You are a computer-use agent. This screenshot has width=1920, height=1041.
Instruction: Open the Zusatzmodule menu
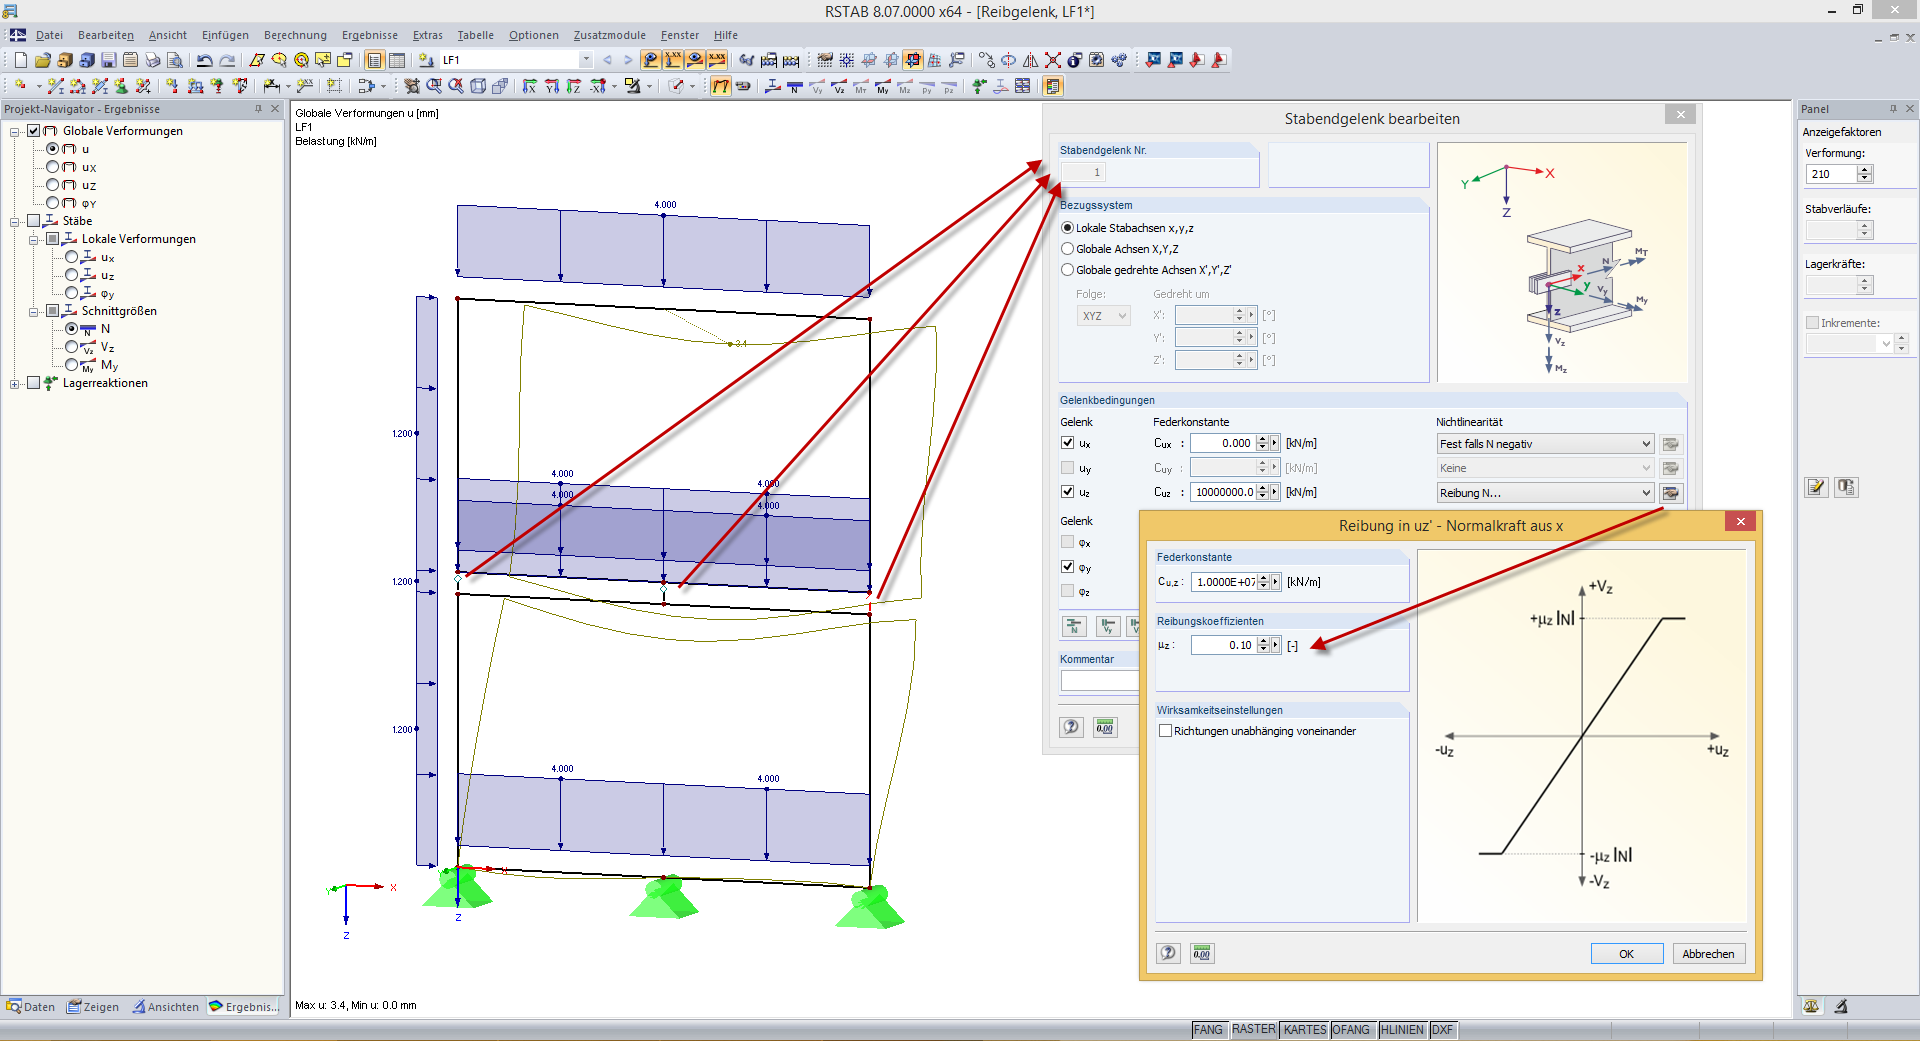(x=609, y=35)
